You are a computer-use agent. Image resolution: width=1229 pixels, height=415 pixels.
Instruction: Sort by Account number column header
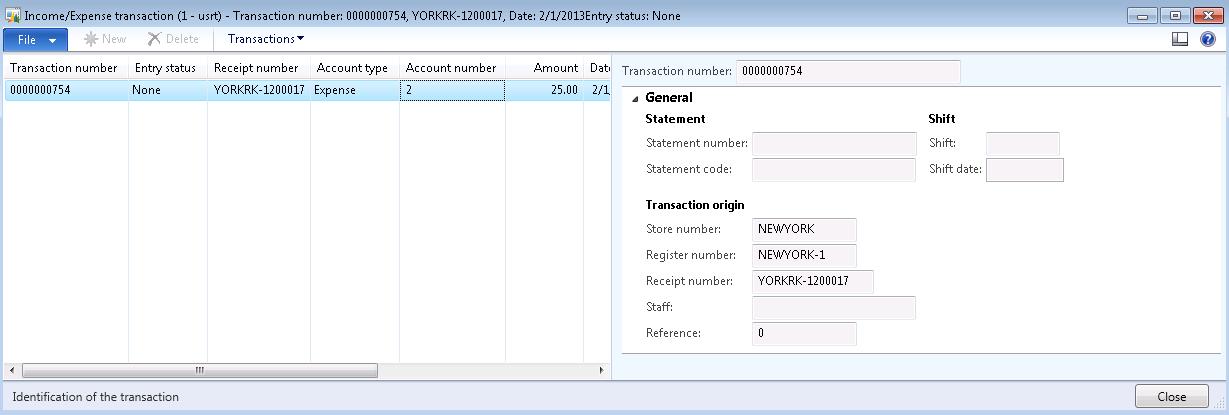click(451, 68)
